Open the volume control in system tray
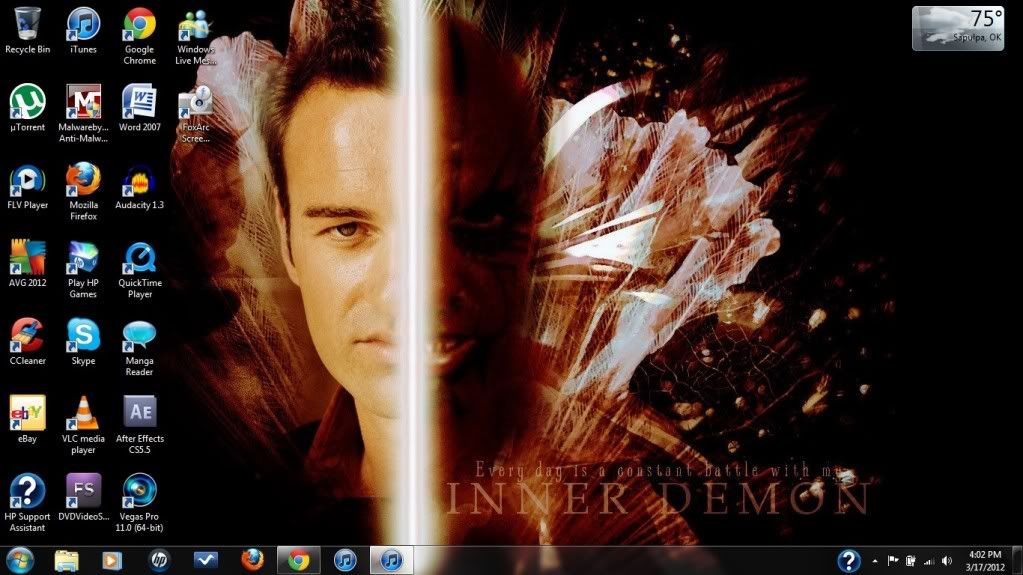The height and width of the screenshot is (575, 1023). pos(947,561)
